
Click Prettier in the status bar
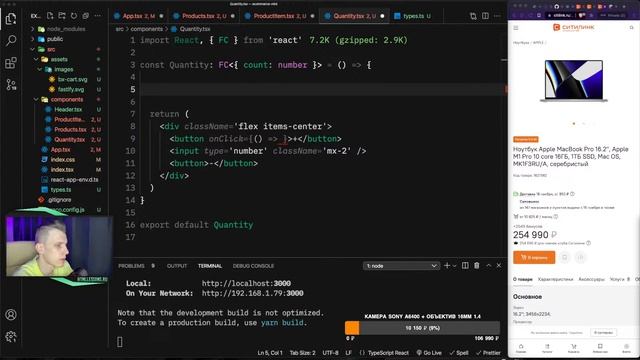(x=488, y=353)
